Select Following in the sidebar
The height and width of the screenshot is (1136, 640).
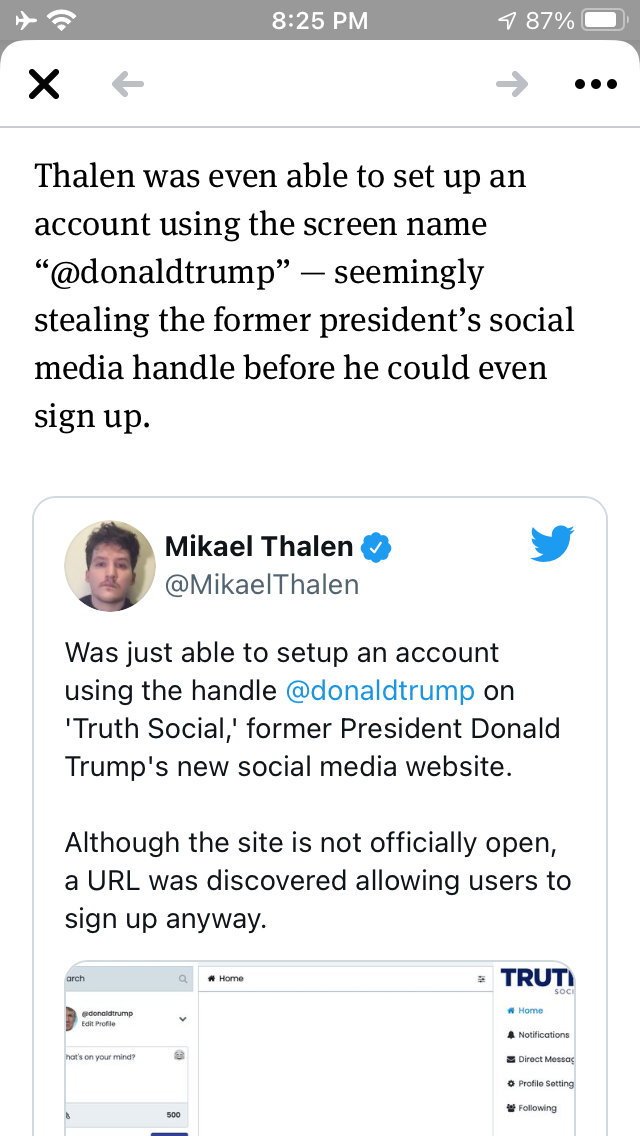click(x=537, y=1108)
